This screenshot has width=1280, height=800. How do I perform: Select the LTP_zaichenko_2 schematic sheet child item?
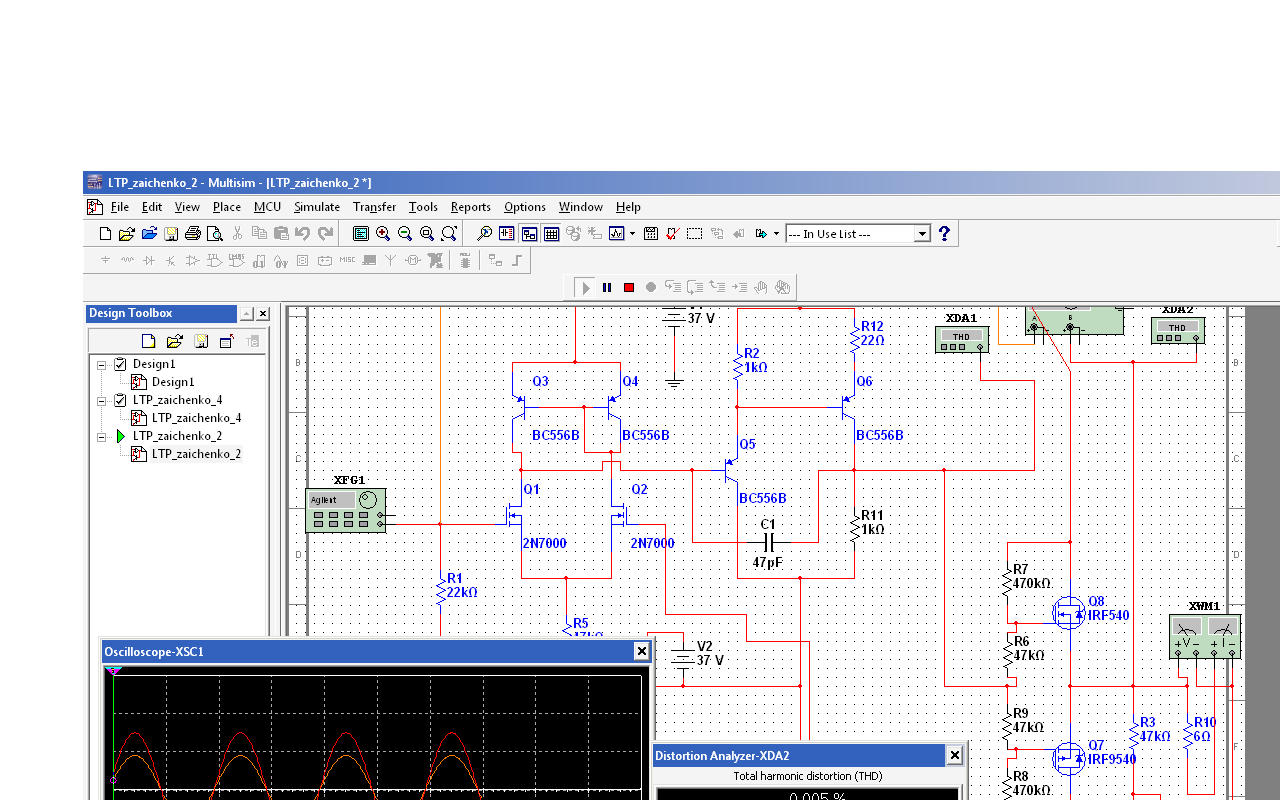click(197, 454)
